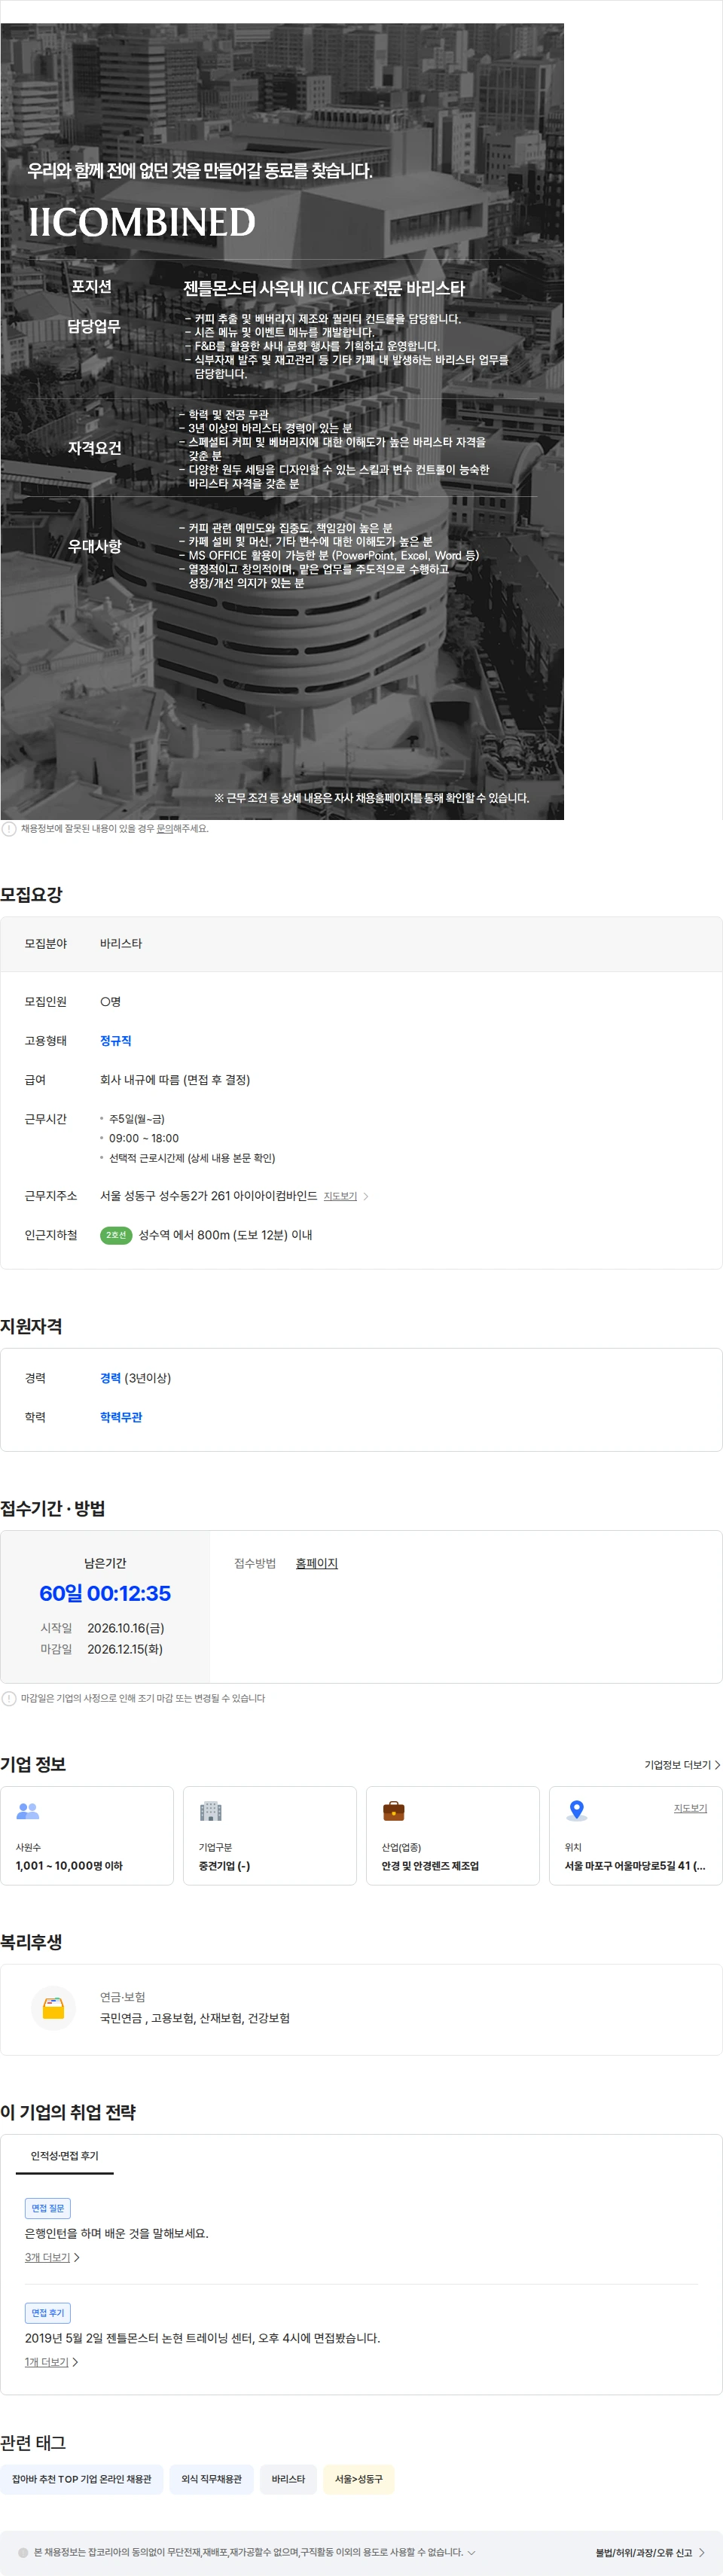Click the 서울 마포구 어울마당로5길 address text
The image size is (723, 2576).
pyautogui.click(x=635, y=1865)
